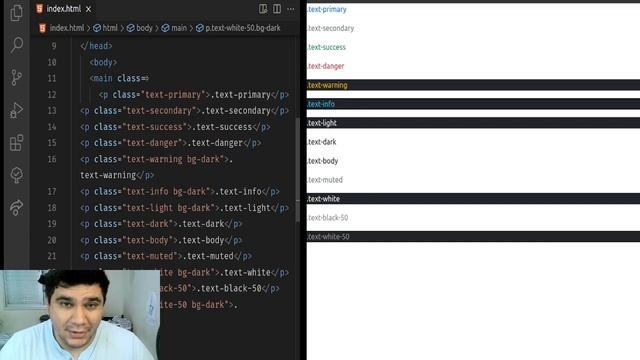
Task: Click .text-body in the browser preview
Action: pos(322,161)
